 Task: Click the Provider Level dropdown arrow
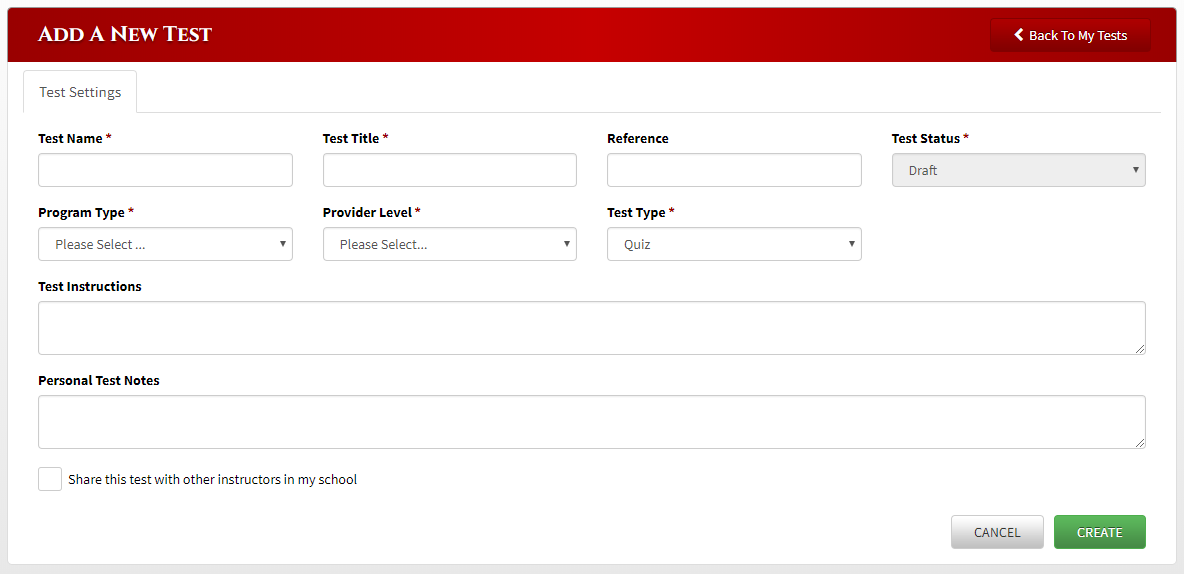click(x=566, y=243)
